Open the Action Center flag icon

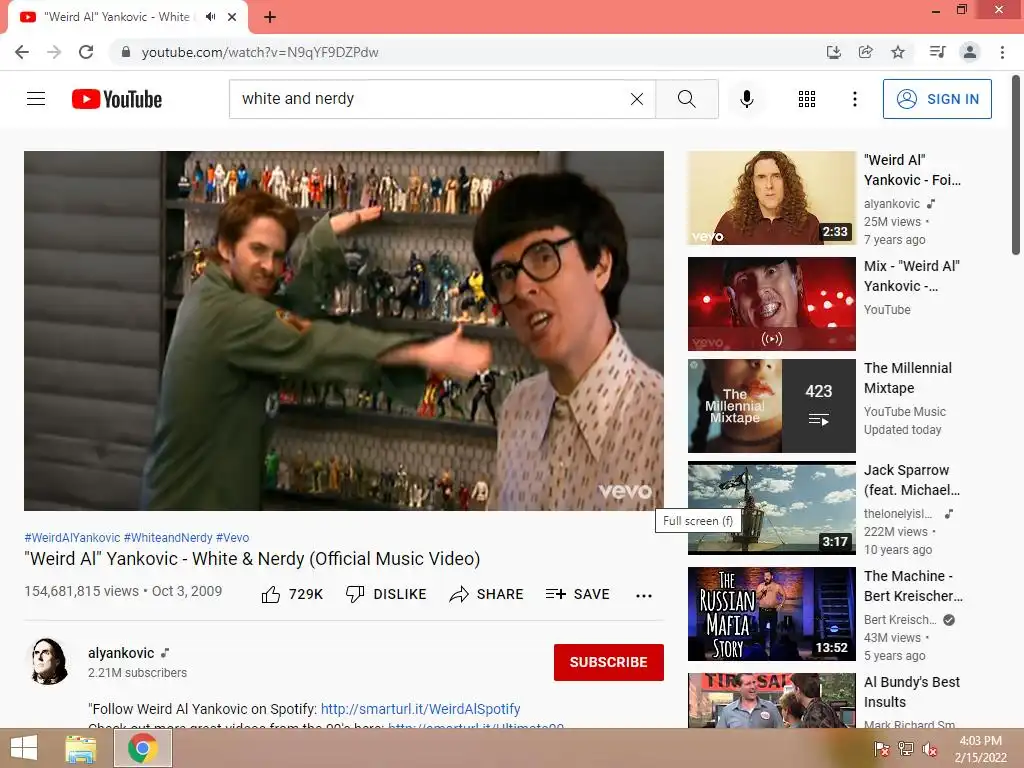pyautogui.click(x=882, y=749)
